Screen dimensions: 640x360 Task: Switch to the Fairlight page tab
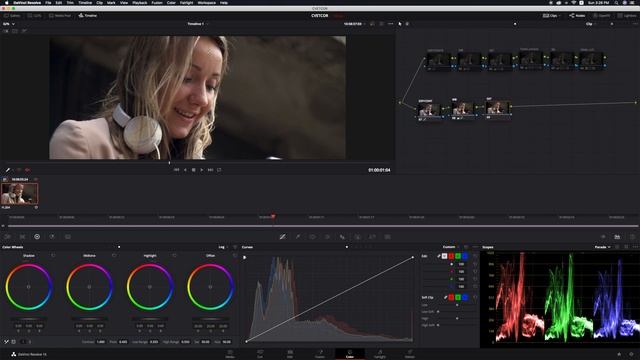[380, 353]
